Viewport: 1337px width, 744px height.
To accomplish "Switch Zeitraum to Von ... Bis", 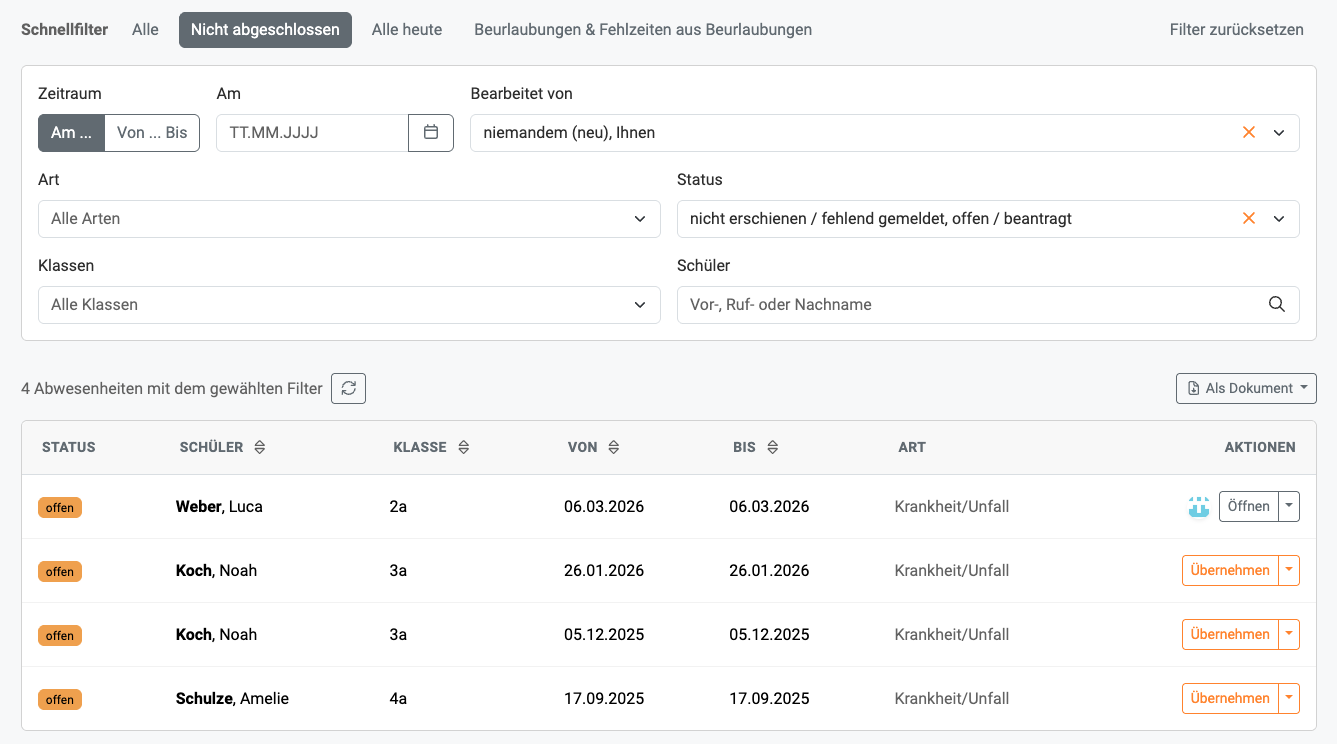I will click(x=152, y=132).
